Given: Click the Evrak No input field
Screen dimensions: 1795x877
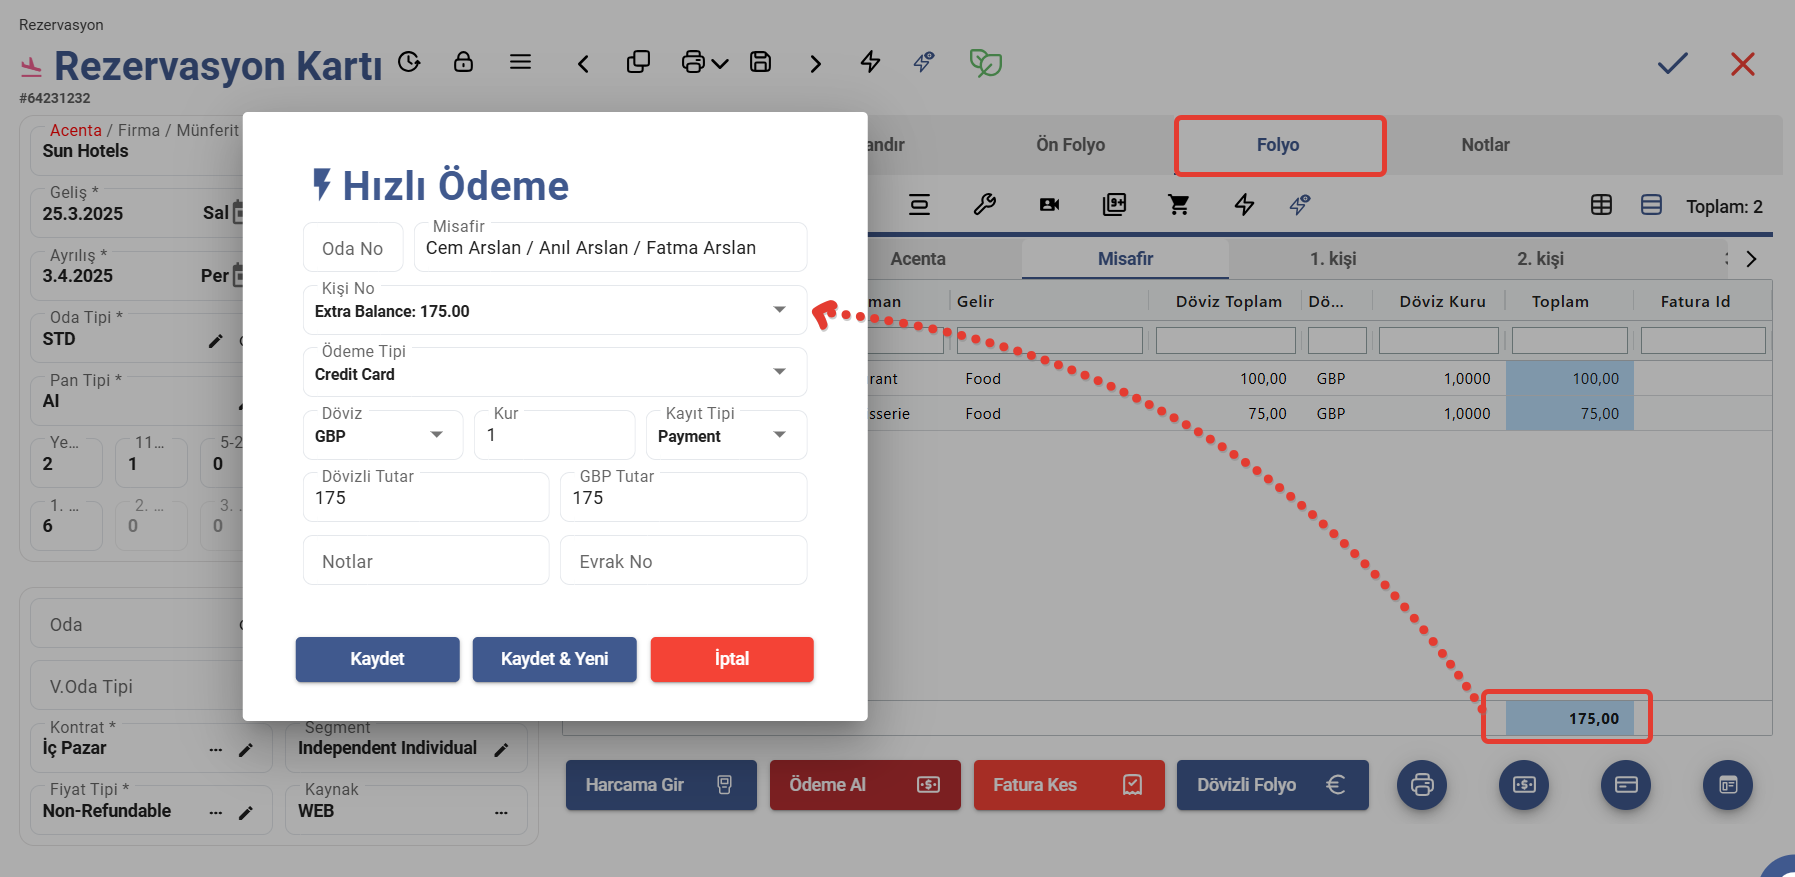Looking at the screenshot, I should (683, 561).
